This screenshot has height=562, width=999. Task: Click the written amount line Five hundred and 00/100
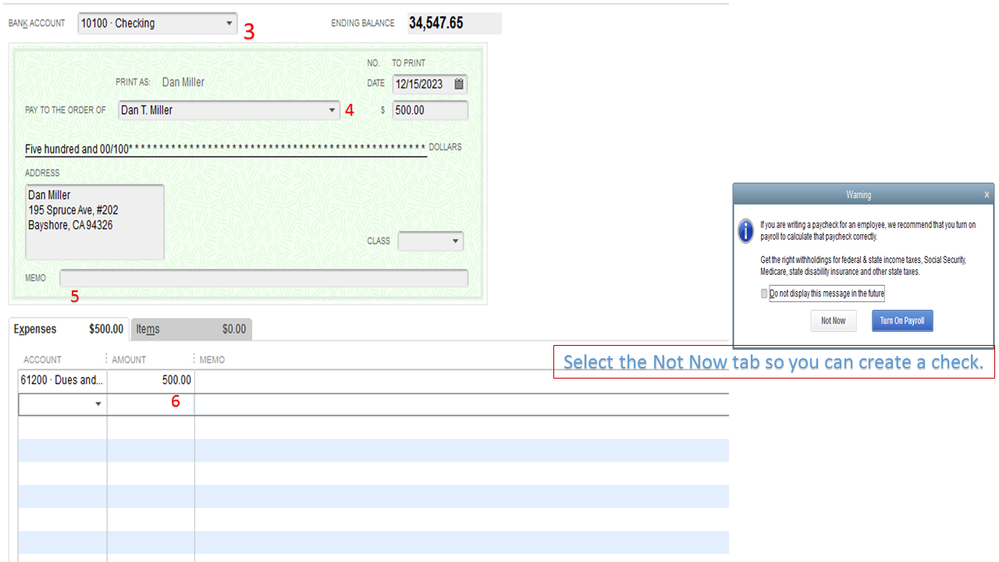tap(226, 149)
